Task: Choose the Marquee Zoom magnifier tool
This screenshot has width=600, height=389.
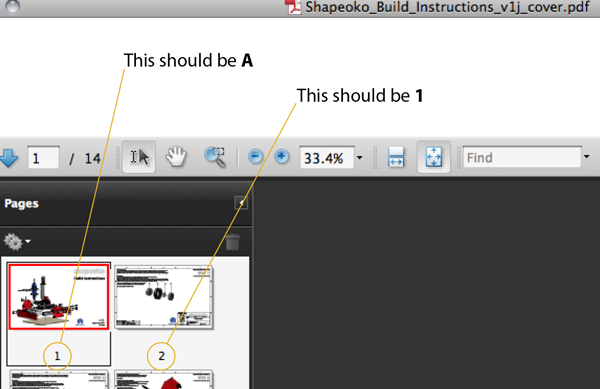Action: 215,157
